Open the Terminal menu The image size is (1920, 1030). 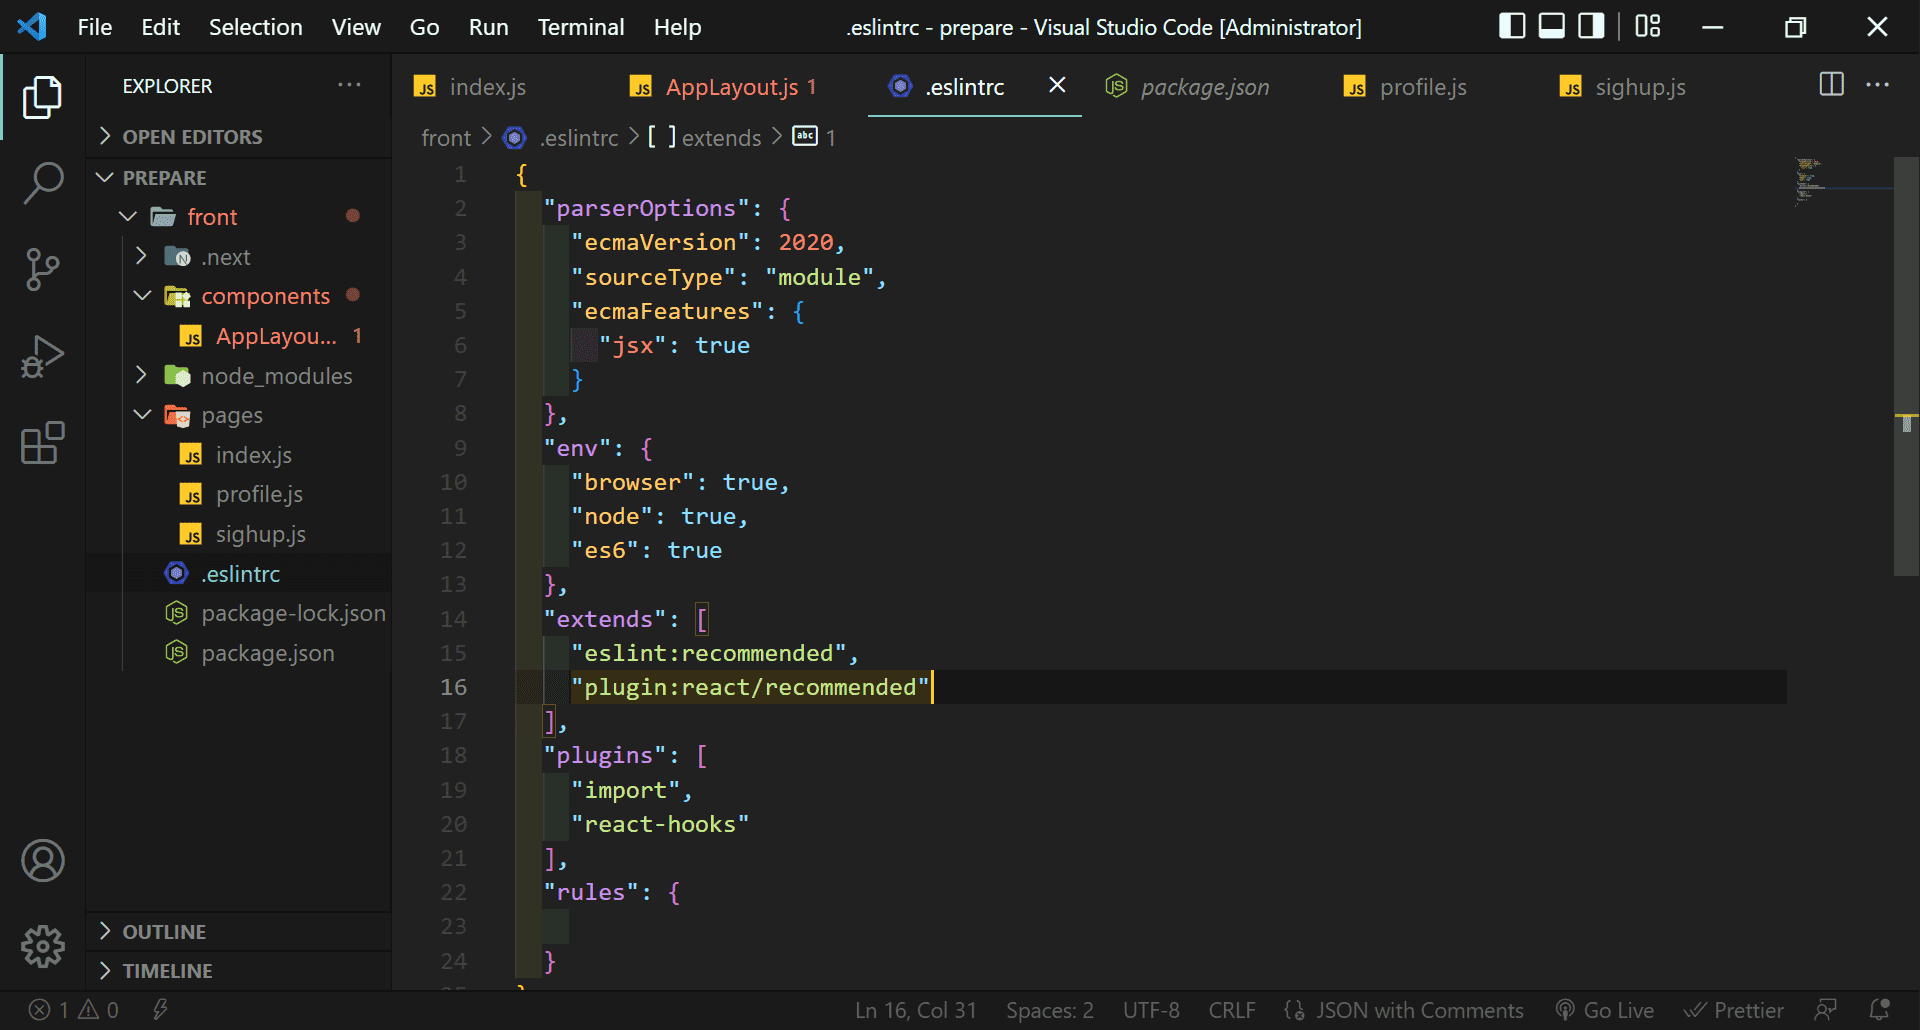coord(580,27)
